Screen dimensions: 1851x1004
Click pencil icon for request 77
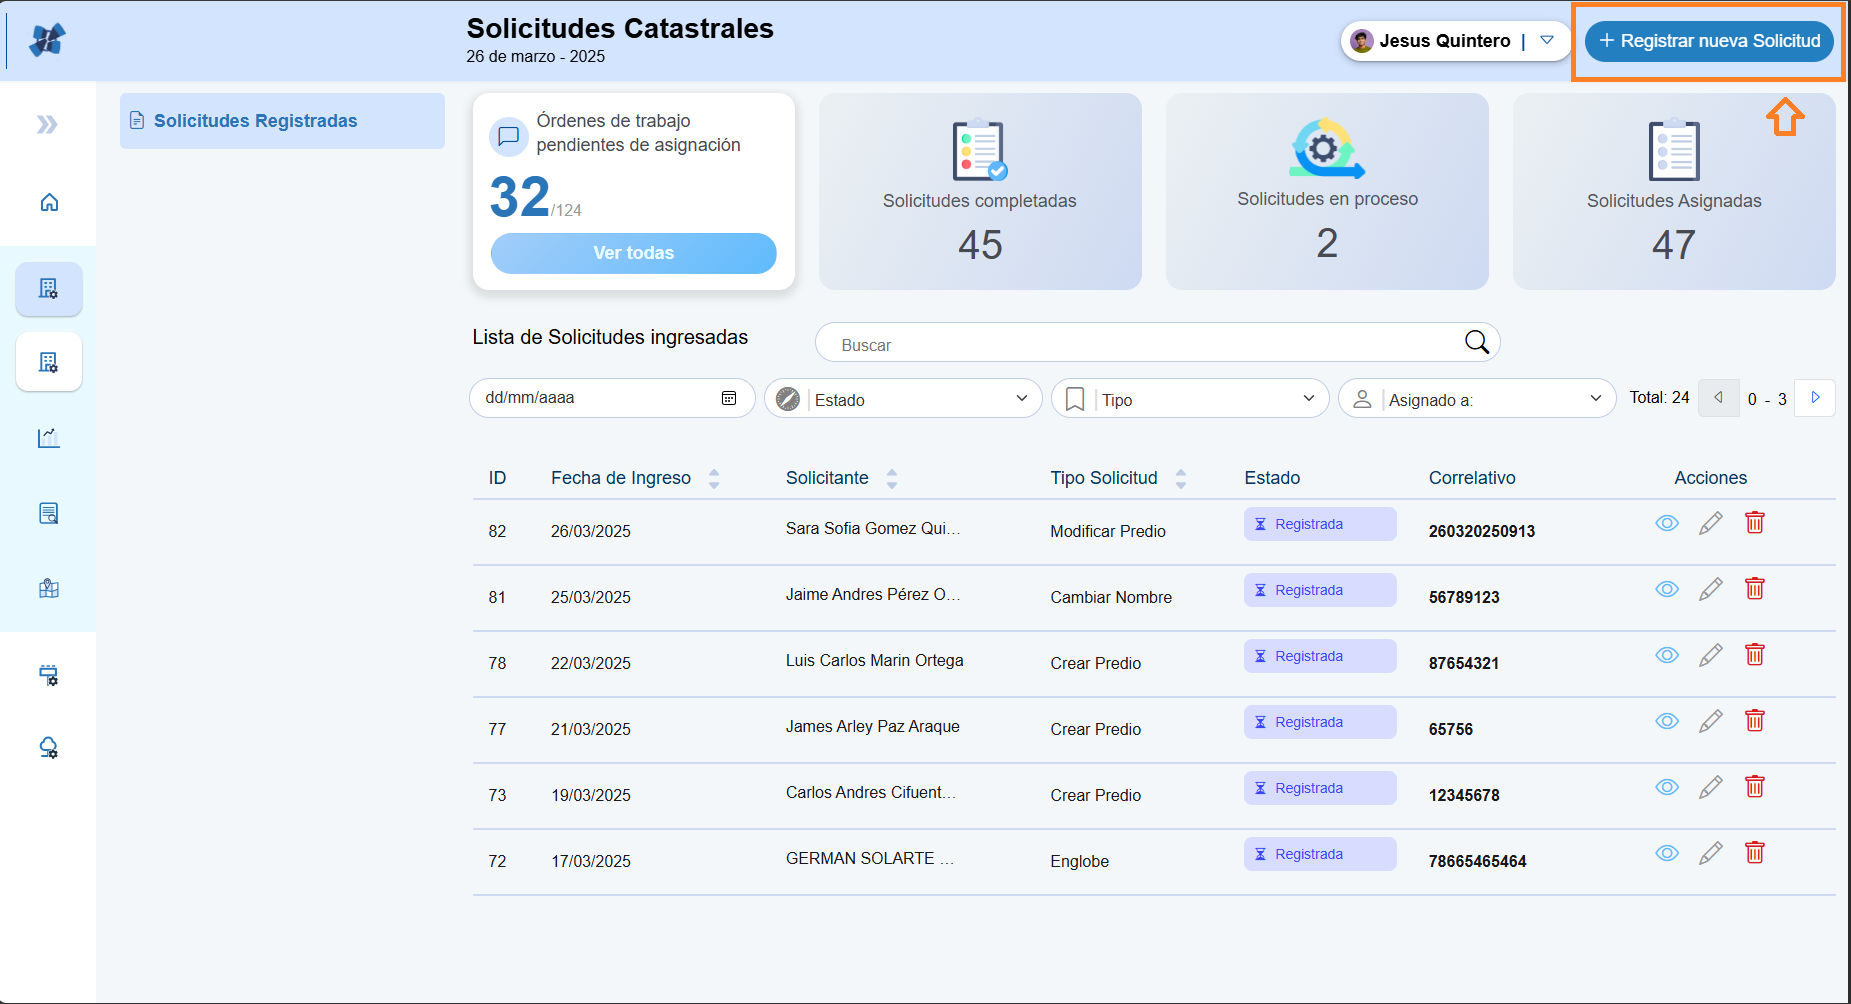1710,721
